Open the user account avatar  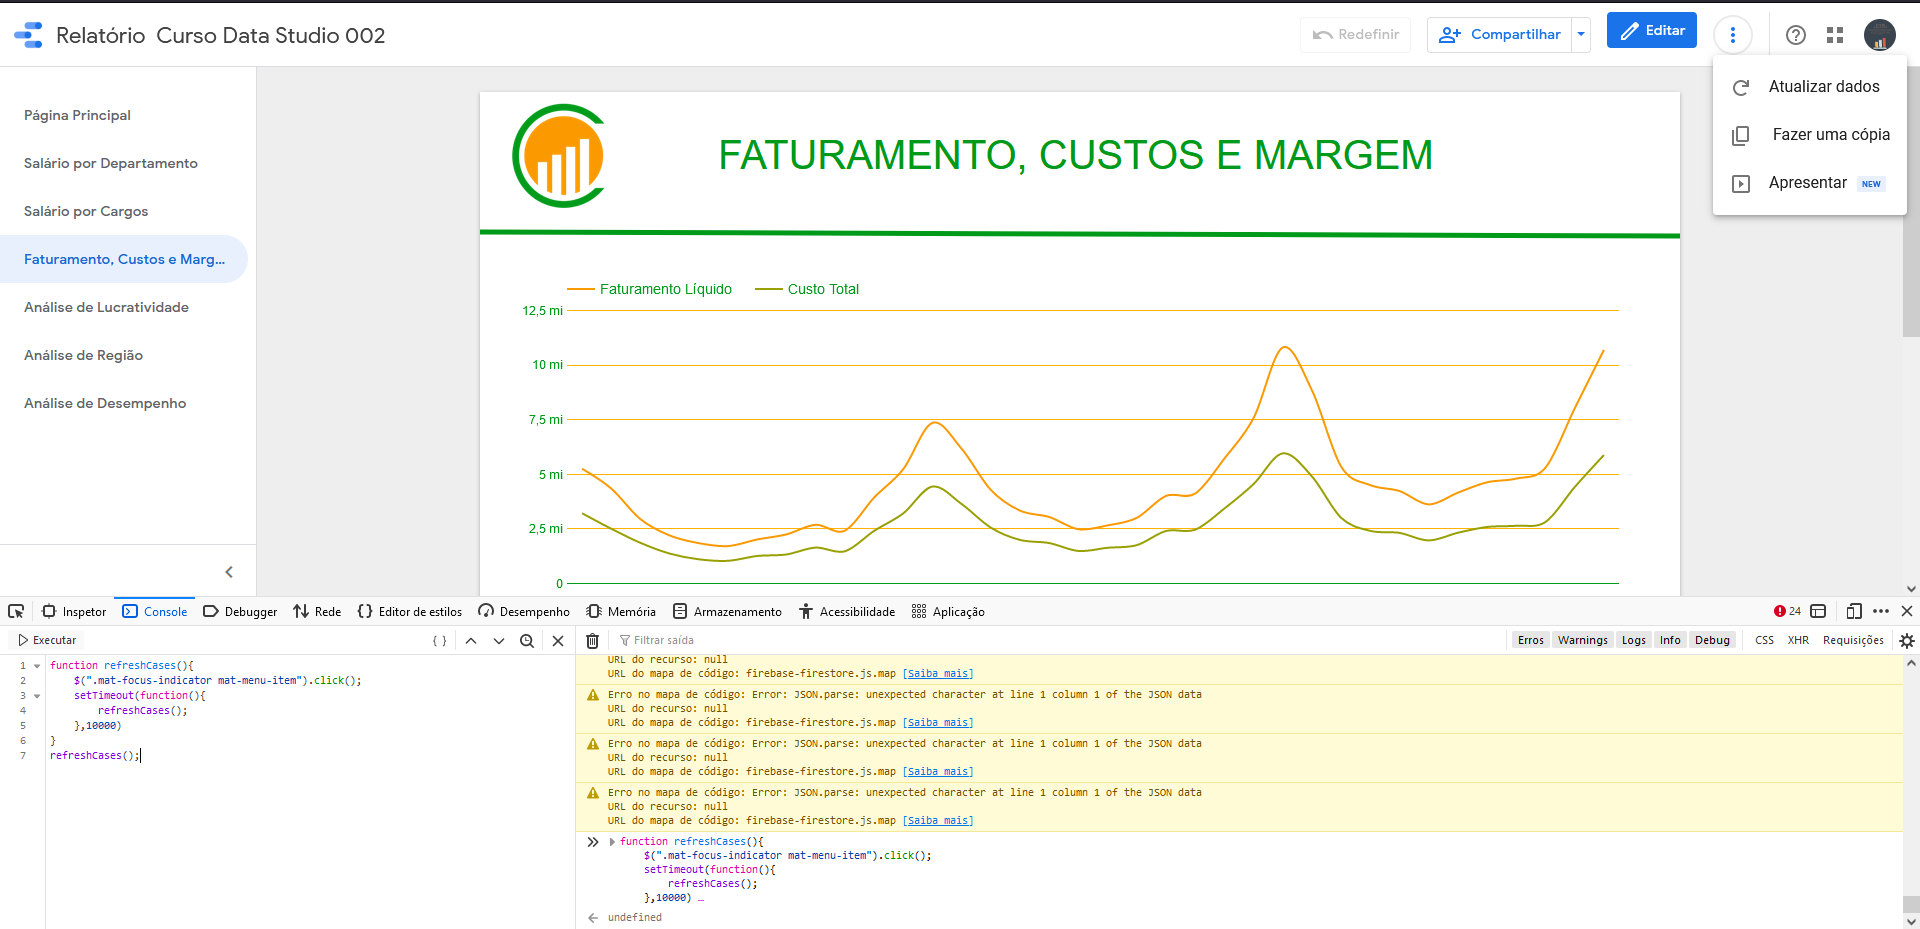(x=1879, y=35)
